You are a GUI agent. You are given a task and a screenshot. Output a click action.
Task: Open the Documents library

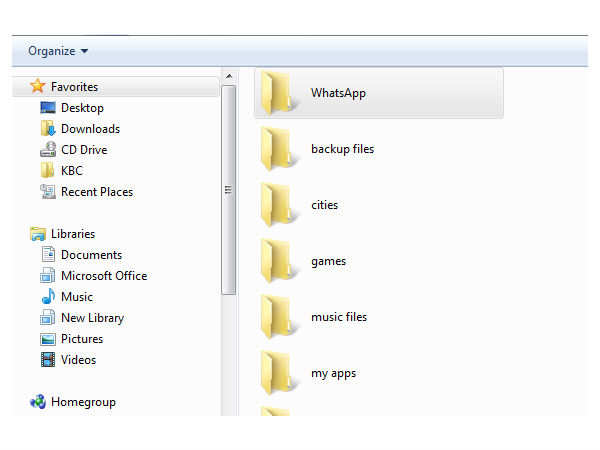(x=91, y=255)
